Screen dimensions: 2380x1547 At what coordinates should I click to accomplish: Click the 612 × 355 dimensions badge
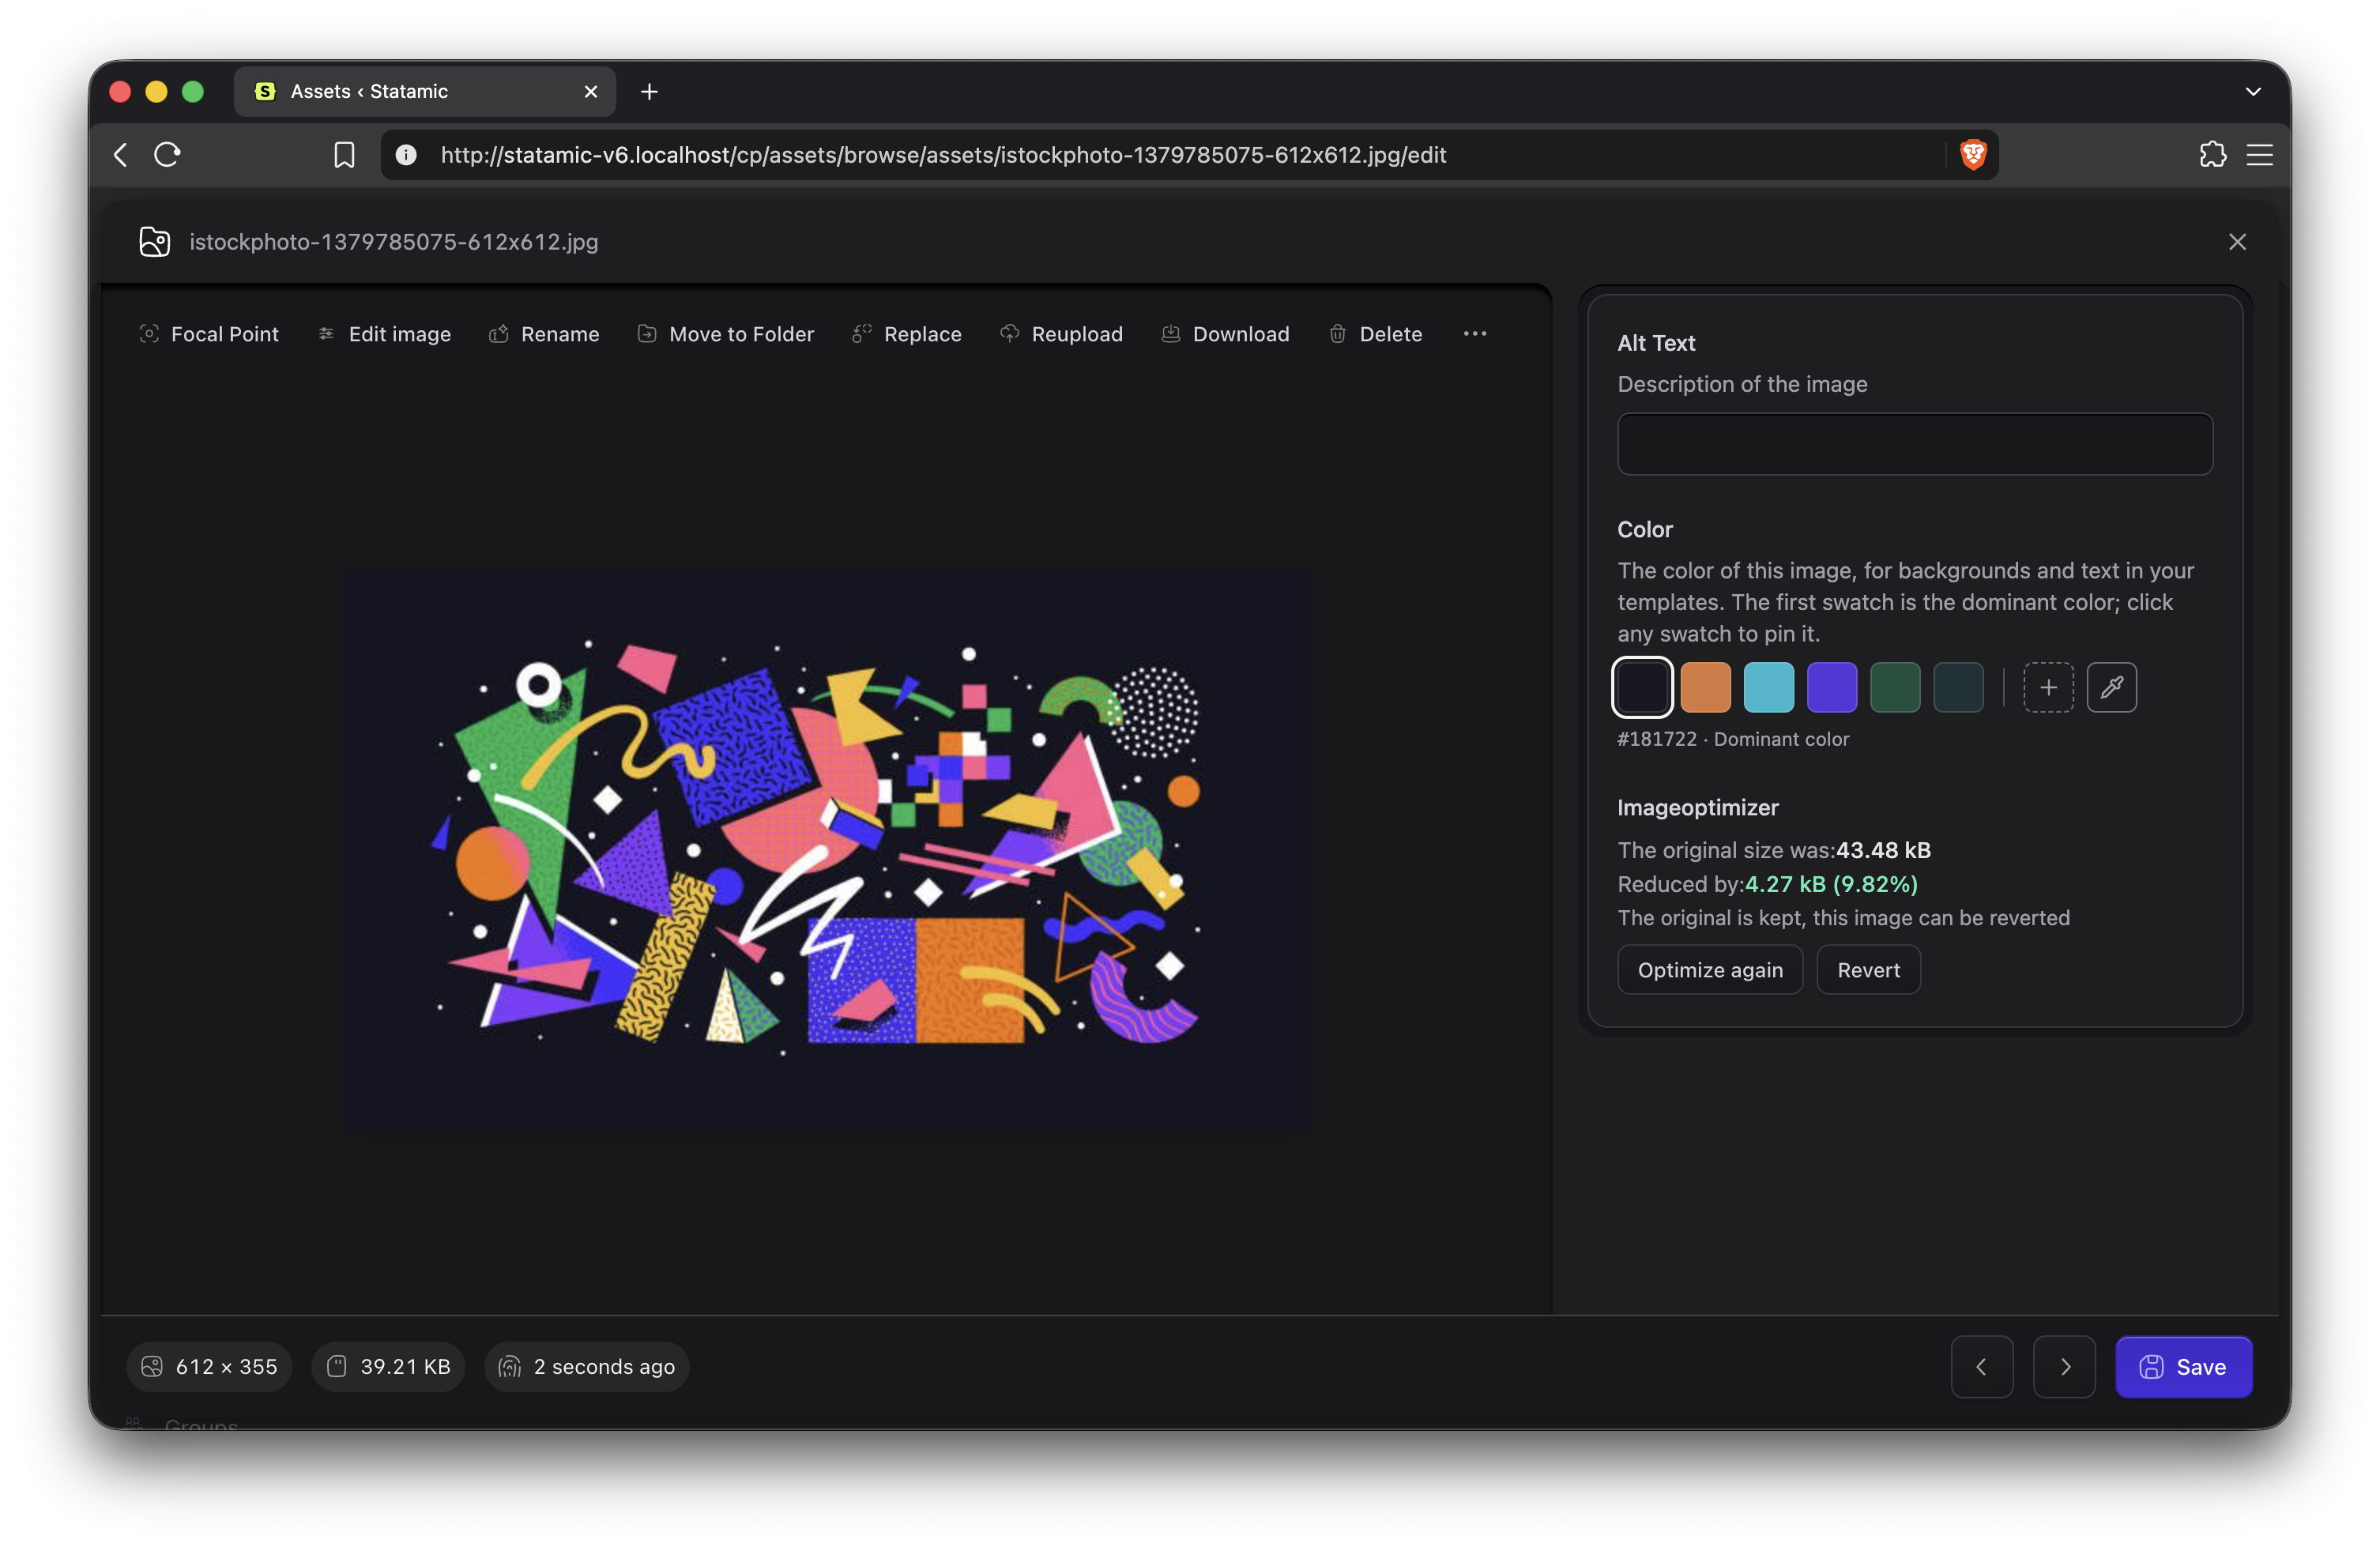click(209, 1366)
